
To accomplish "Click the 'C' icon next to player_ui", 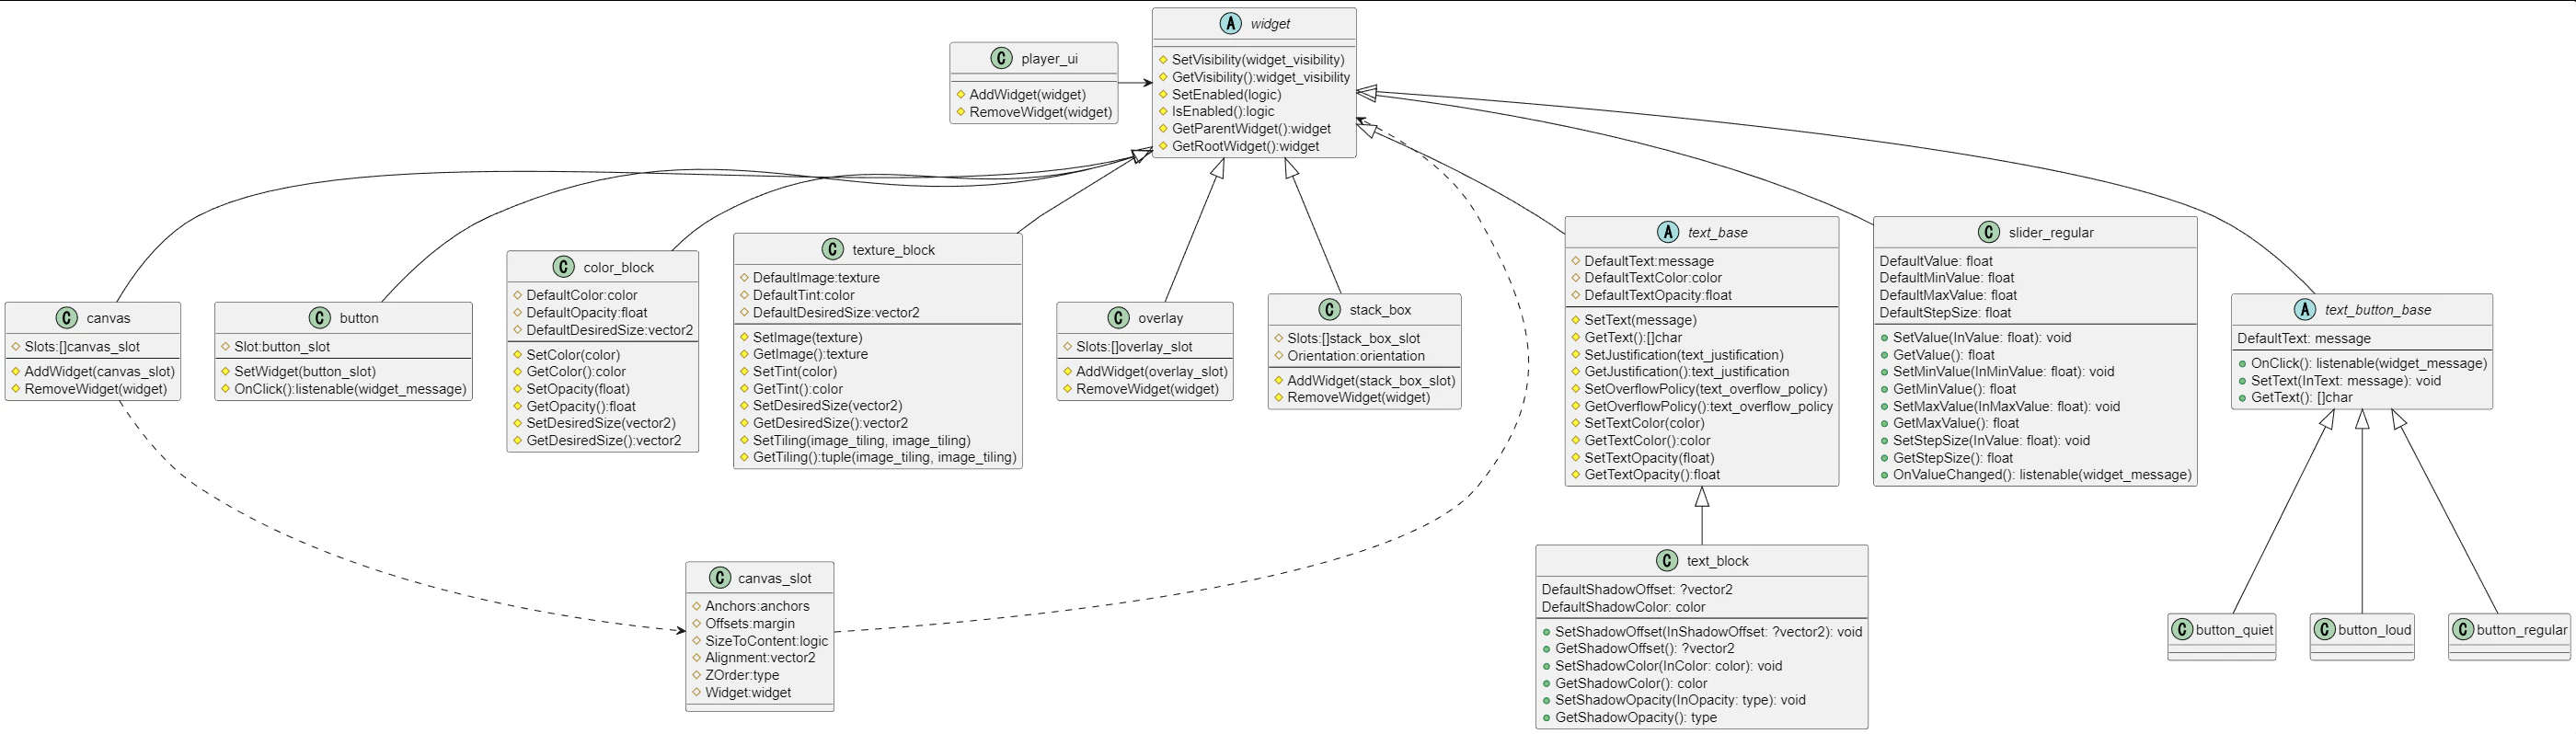I will pyautogui.click(x=1001, y=58).
